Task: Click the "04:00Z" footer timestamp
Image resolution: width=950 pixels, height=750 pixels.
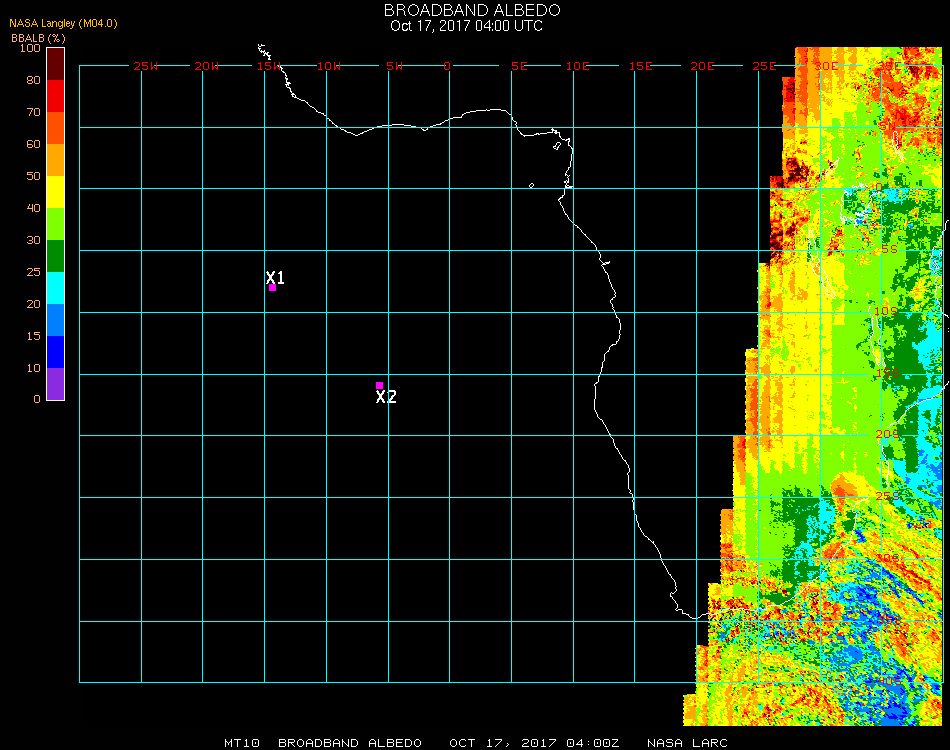Action: (593, 743)
